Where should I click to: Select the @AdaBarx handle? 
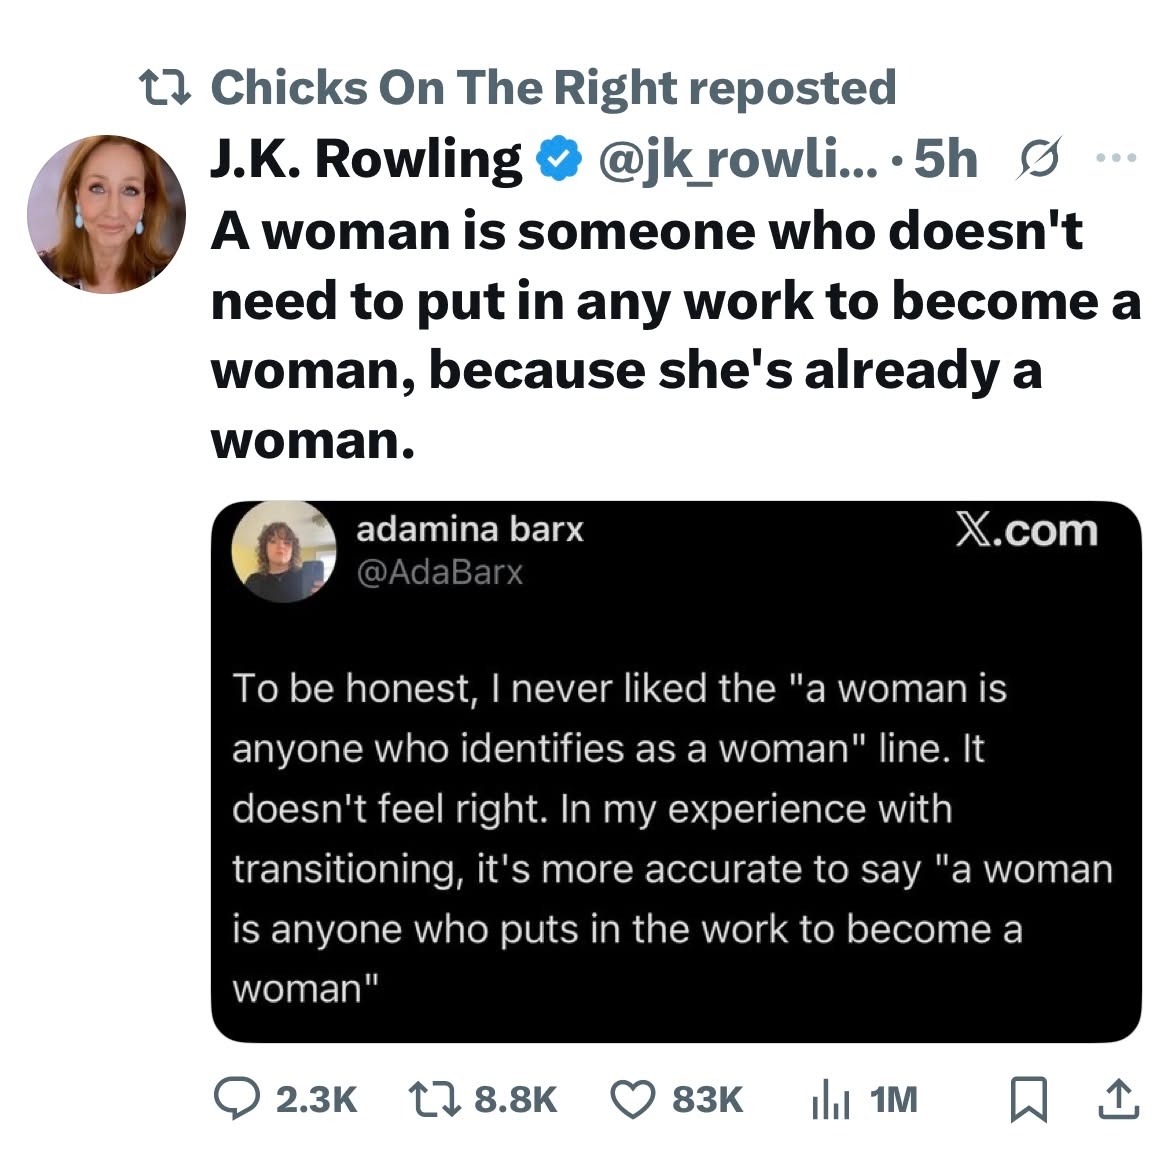pyautogui.click(x=439, y=573)
